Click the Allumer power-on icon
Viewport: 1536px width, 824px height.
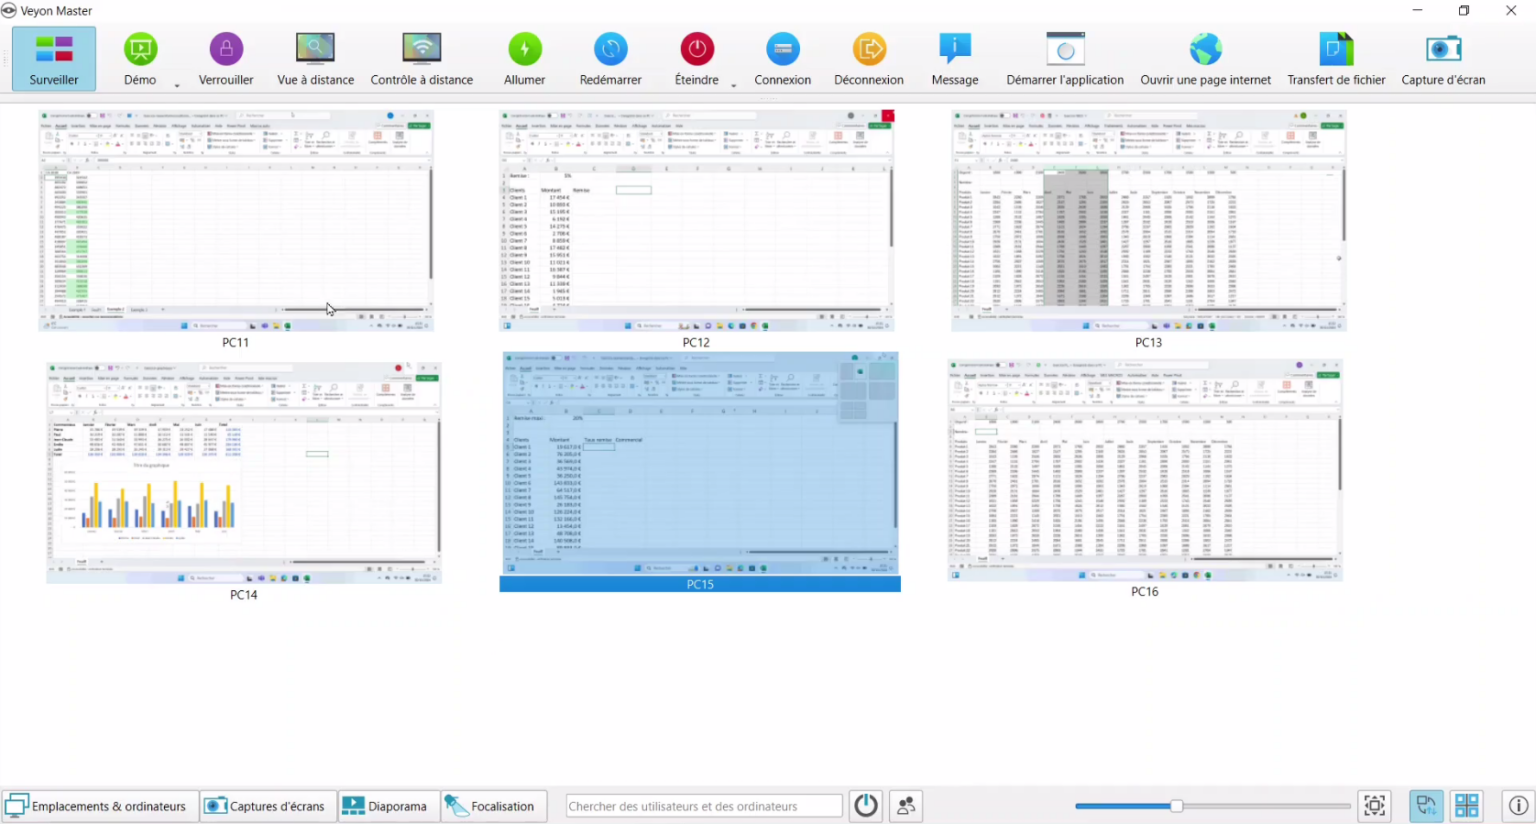coord(524,50)
